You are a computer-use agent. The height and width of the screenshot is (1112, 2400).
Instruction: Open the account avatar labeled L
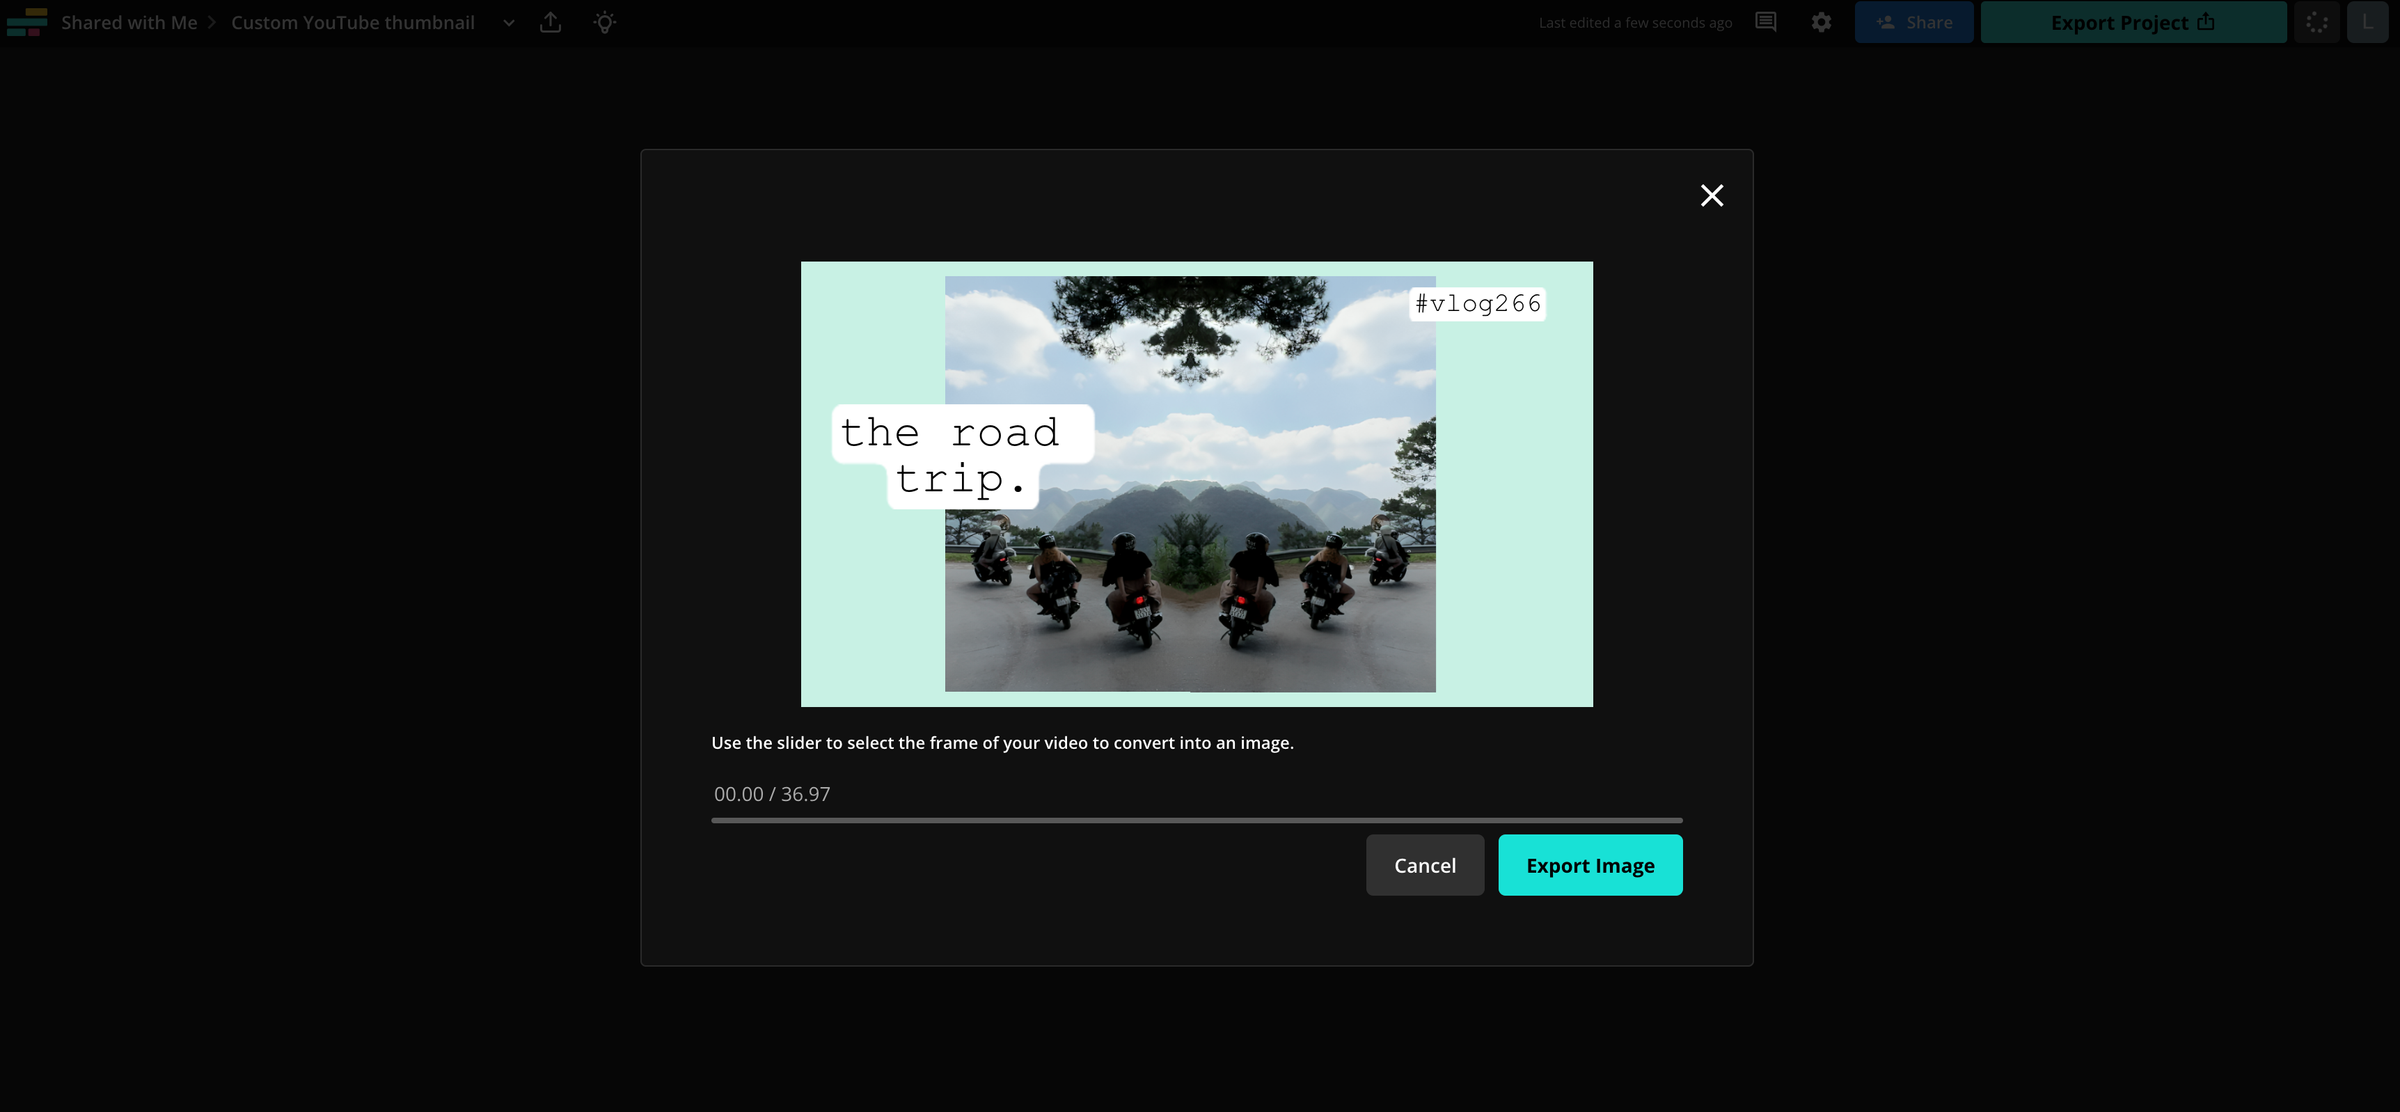click(2367, 22)
